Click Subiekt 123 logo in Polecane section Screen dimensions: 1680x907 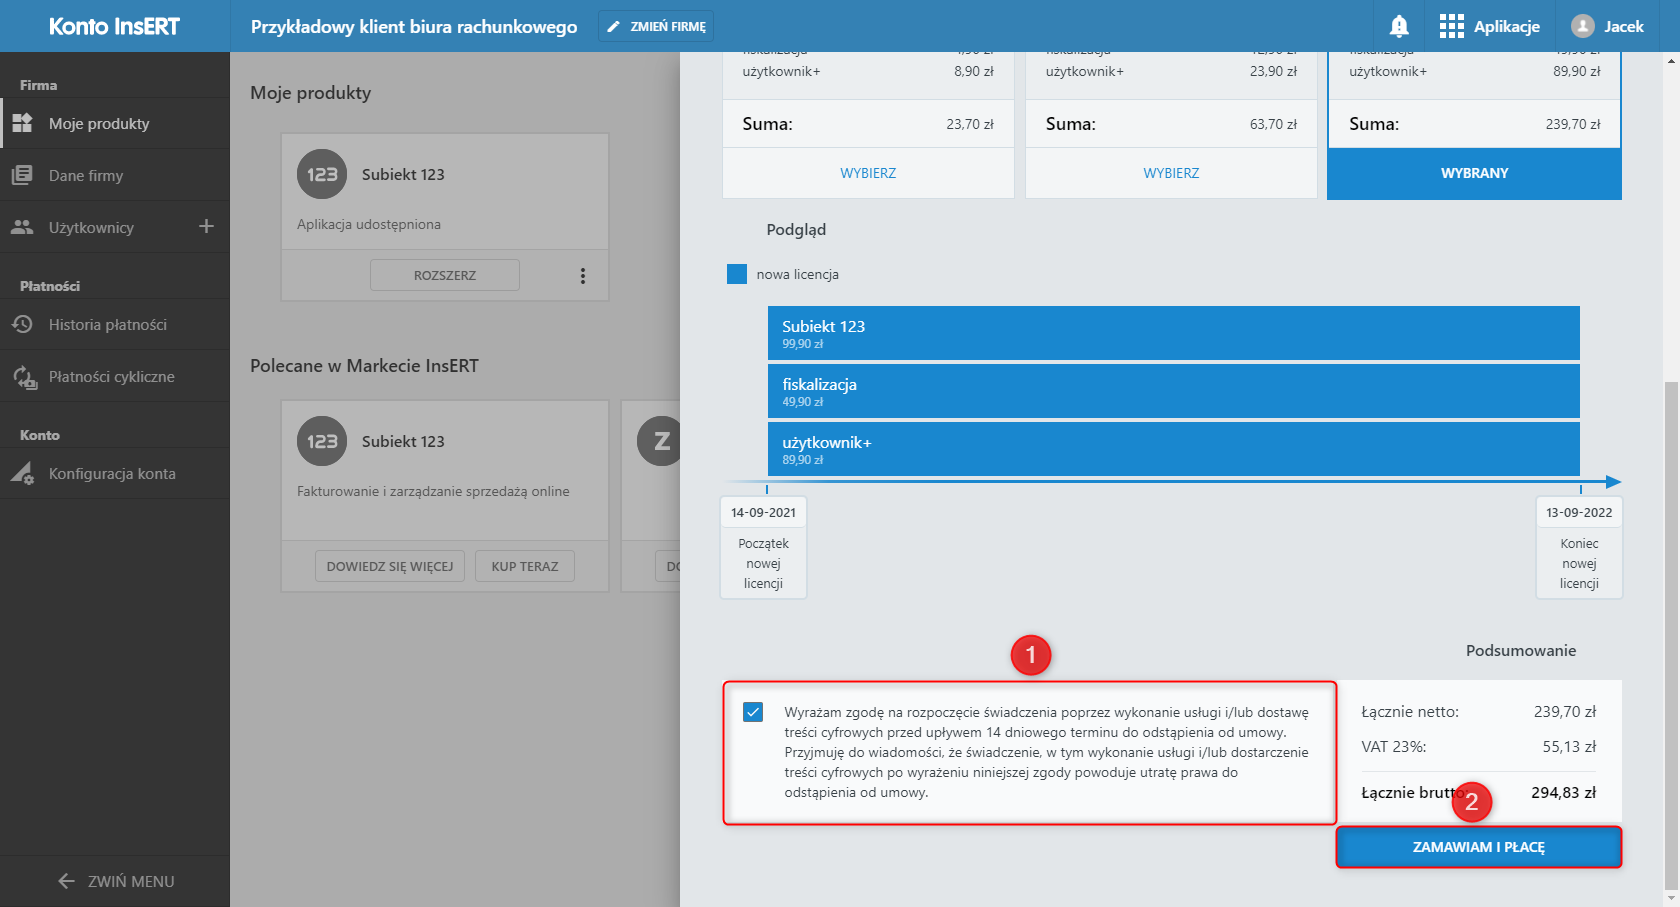tap(322, 441)
